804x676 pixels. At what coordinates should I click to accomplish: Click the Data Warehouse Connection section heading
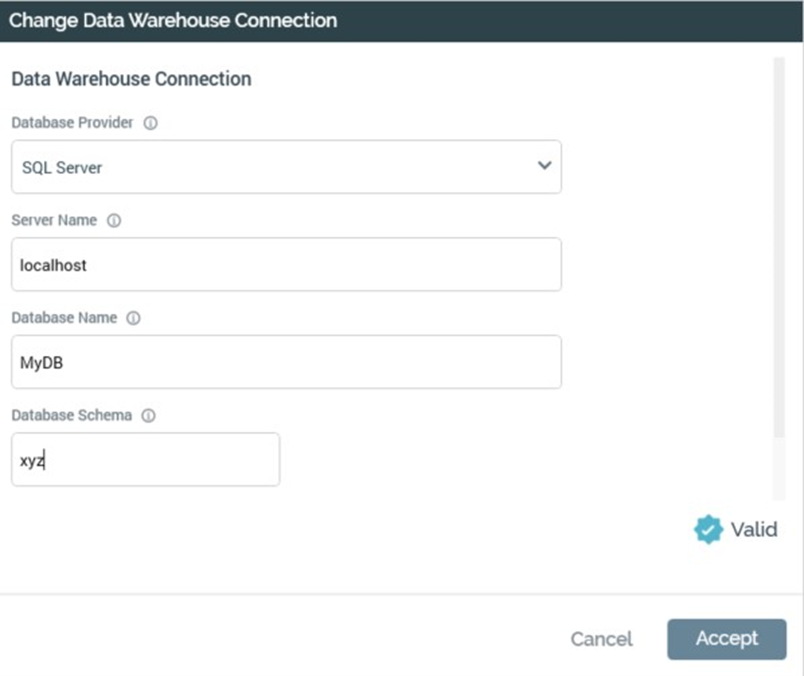tap(131, 78)
